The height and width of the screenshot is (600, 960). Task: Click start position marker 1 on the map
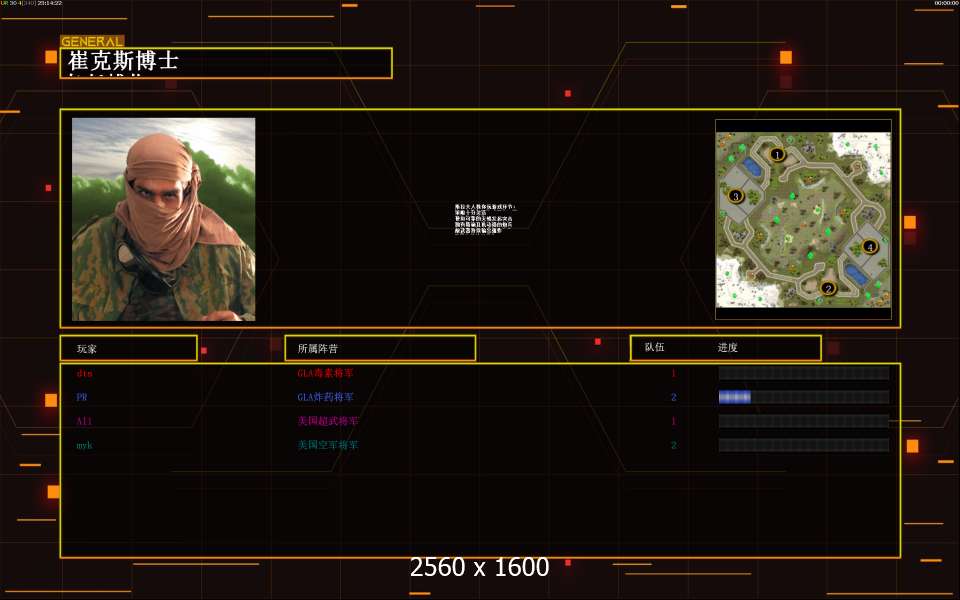coord(777,154)
